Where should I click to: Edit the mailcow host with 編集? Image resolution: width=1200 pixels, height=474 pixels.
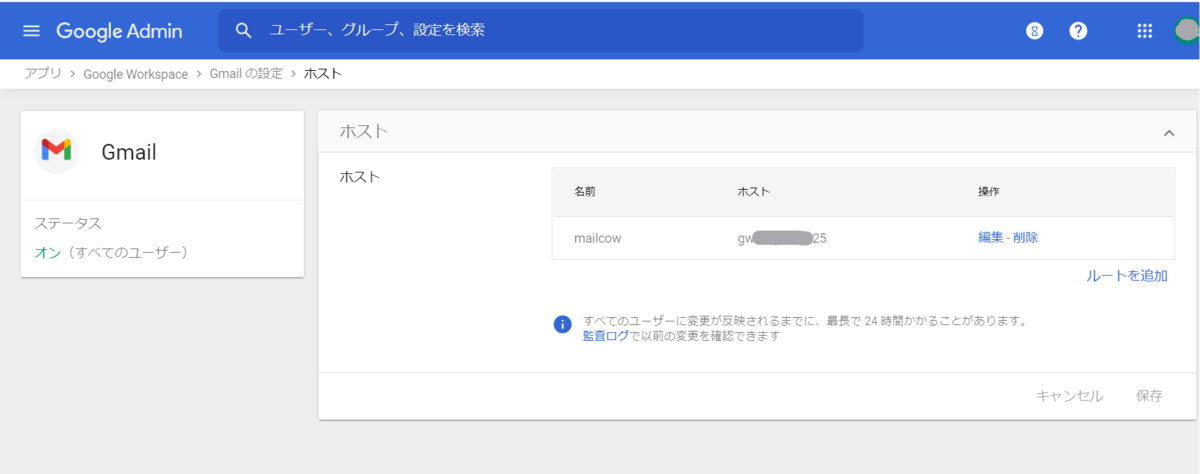990,238
